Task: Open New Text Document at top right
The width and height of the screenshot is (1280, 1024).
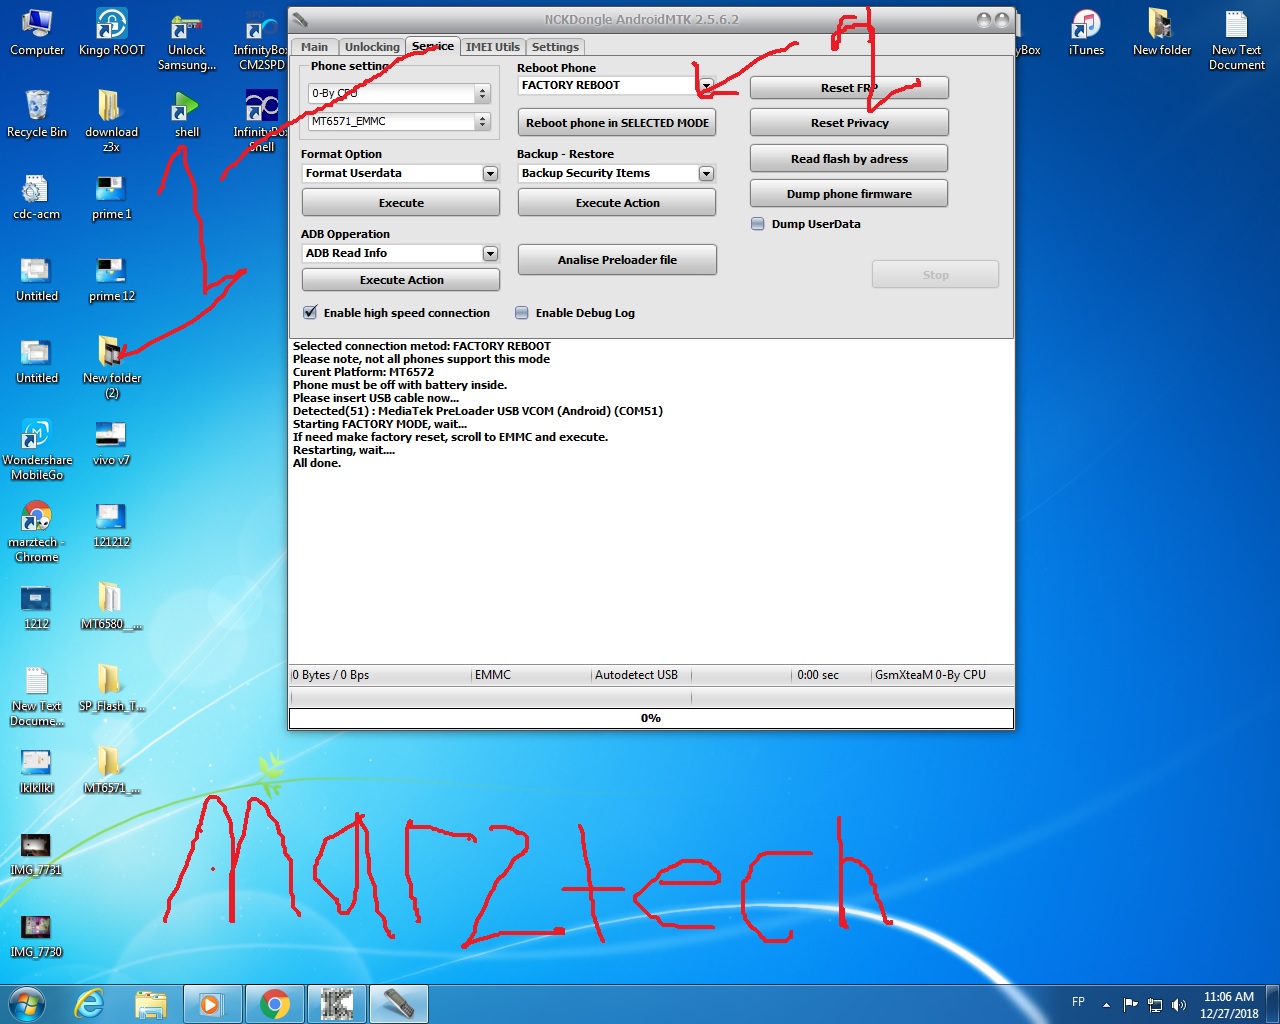Action: [1236, 40]
